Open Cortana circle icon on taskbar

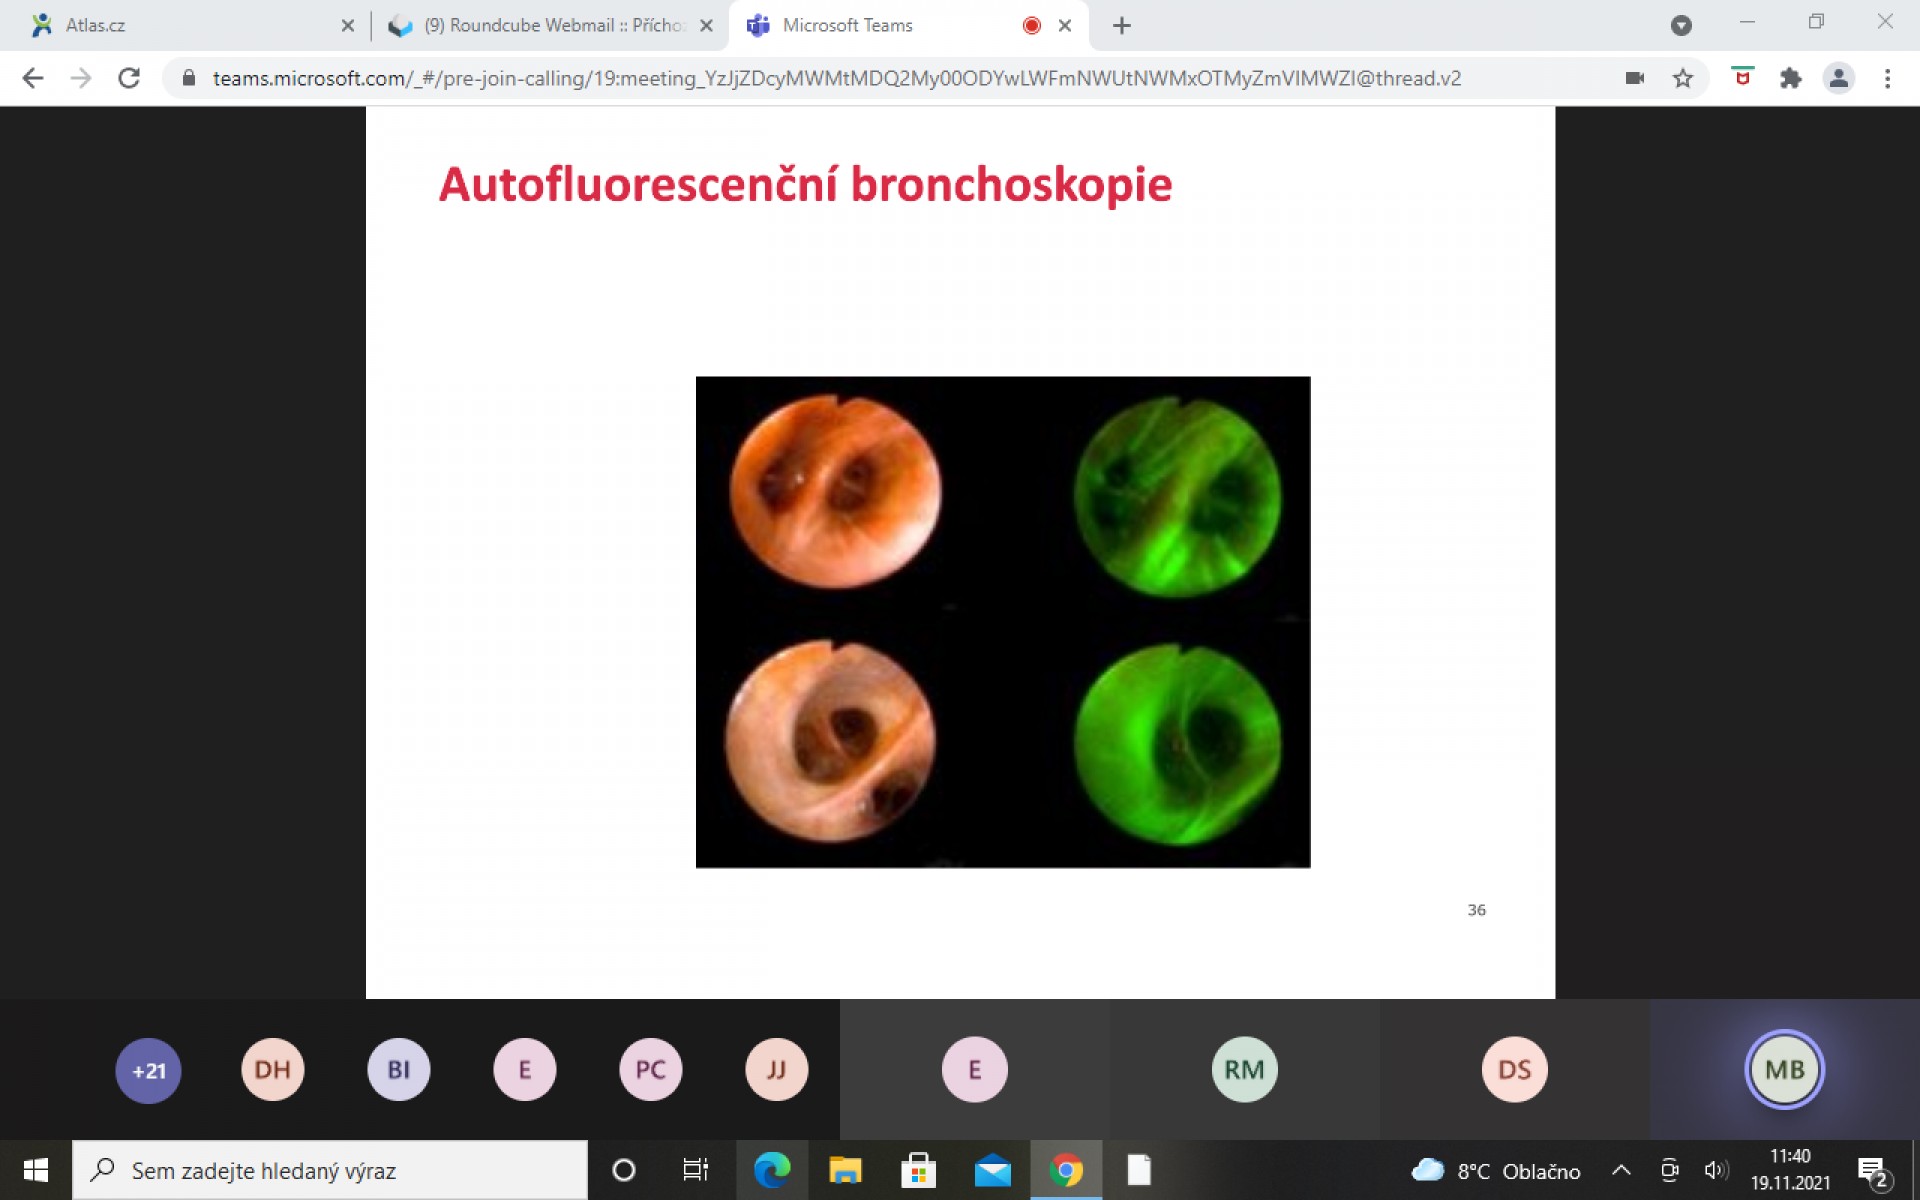[x=623, y=1170]
